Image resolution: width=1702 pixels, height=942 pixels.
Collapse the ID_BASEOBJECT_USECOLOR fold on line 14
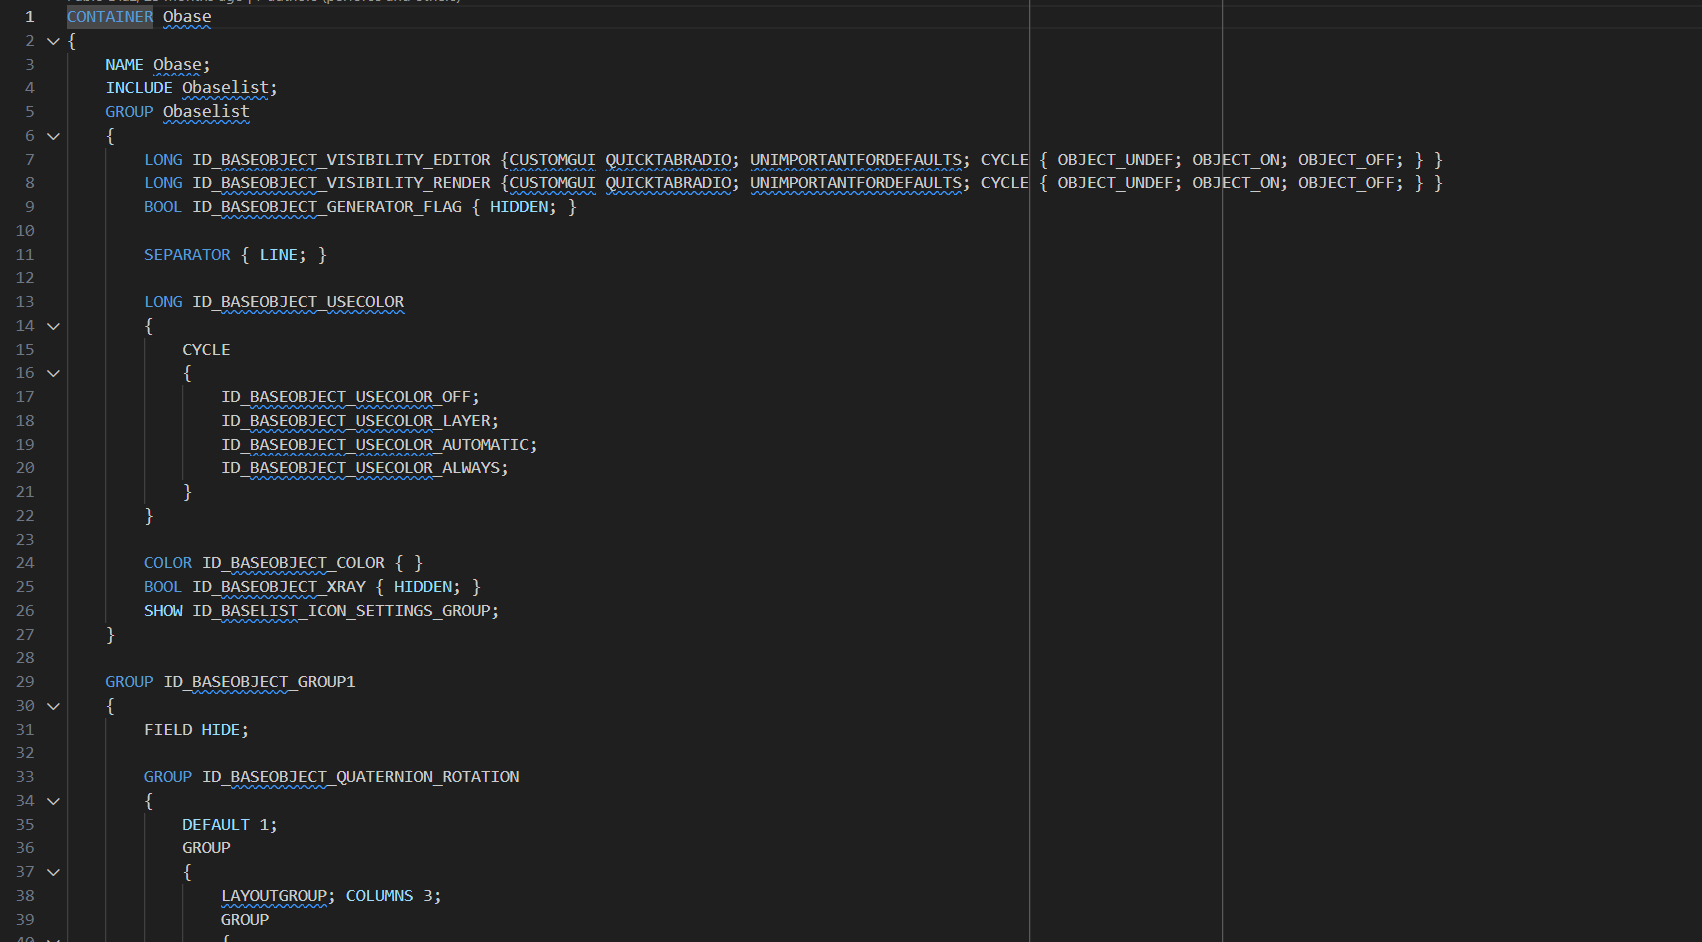click(53, 325)
